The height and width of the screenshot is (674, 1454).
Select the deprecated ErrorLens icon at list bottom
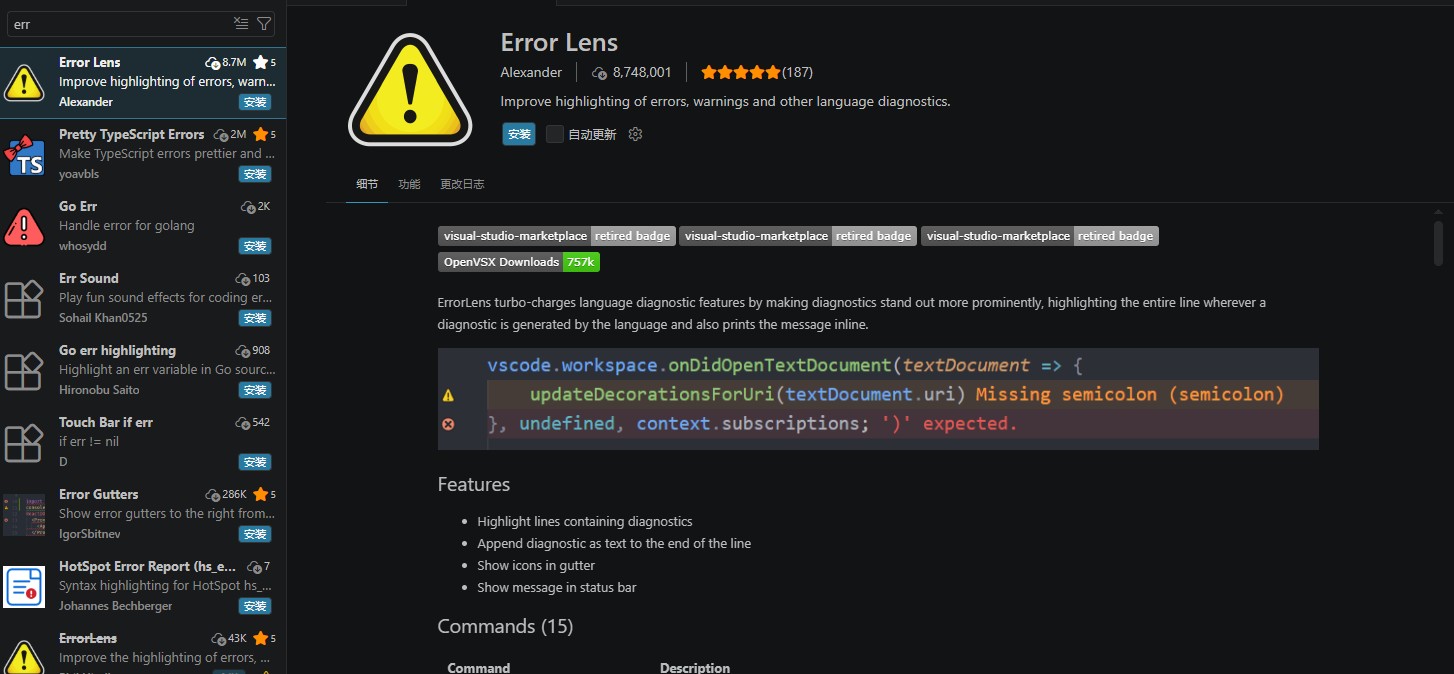(x=24, y=656)
